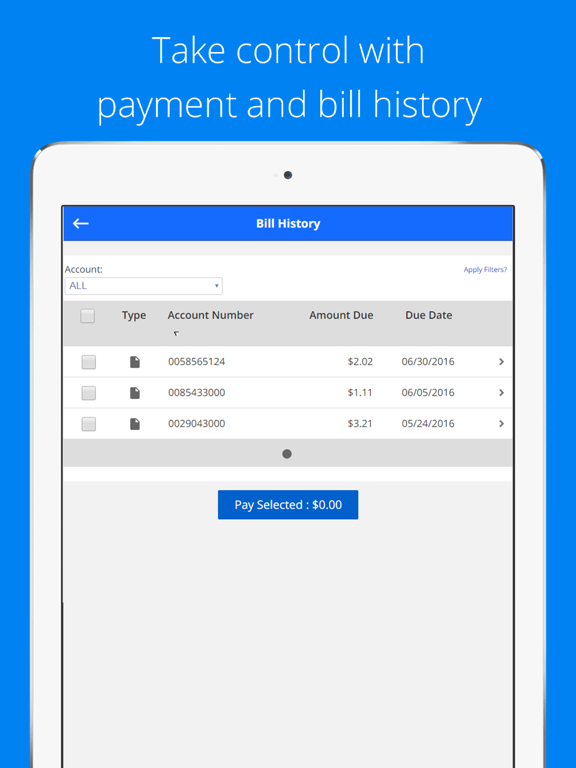Open document icon for account 0058565124
The height and width of the screenshot is (768, 576).
135,362
